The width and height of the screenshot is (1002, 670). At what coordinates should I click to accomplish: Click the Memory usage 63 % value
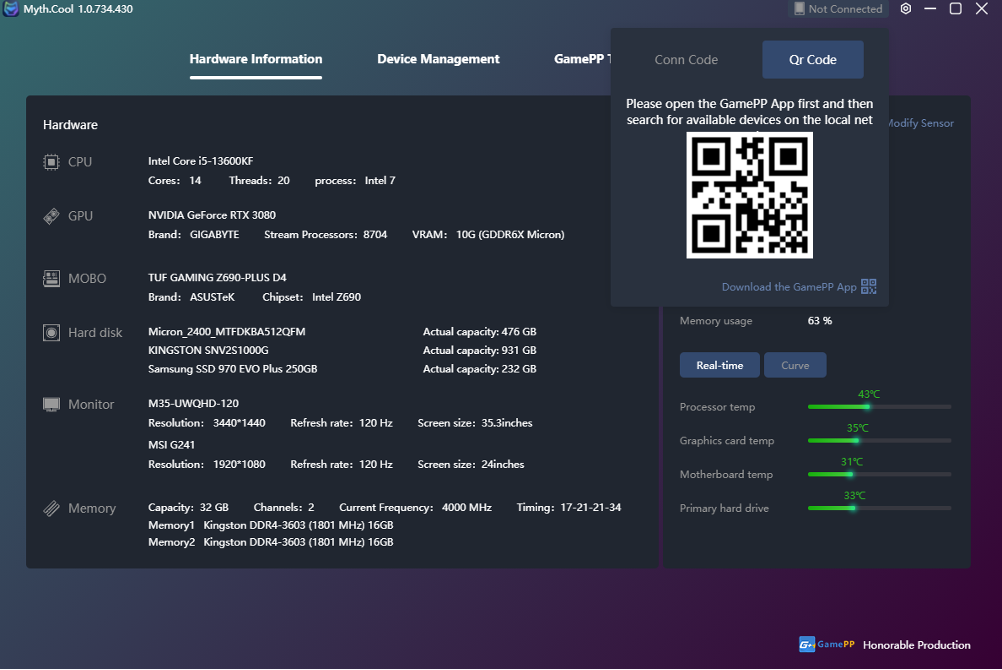click(x=820, y=321)
